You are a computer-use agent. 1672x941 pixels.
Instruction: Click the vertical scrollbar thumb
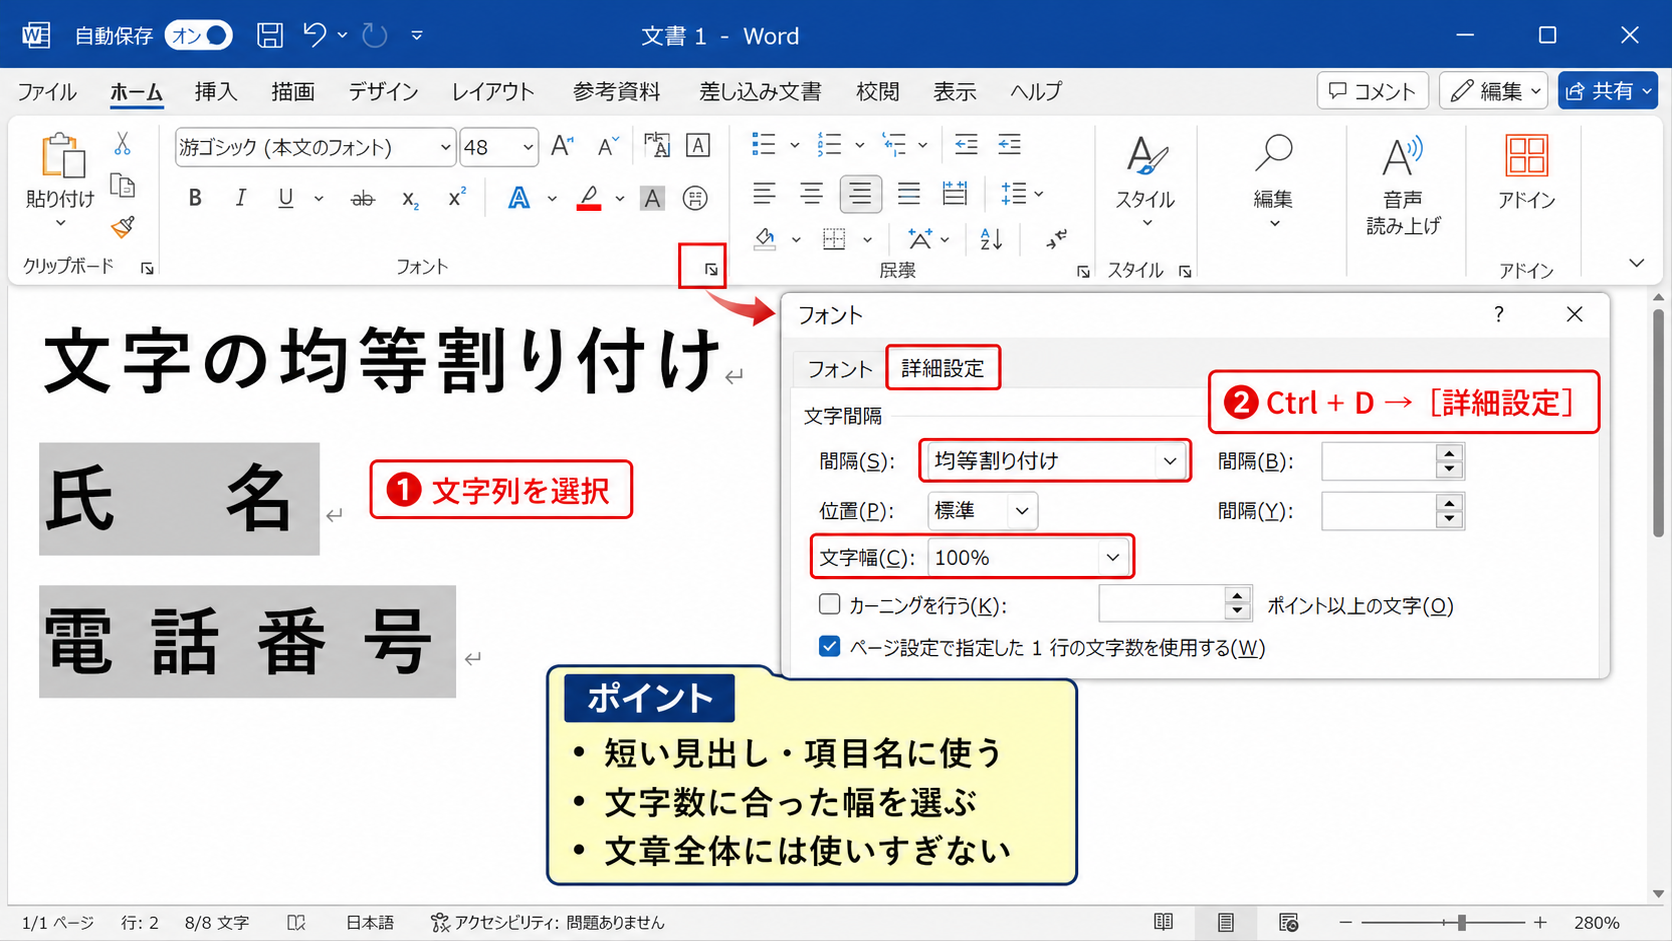pyautogui.click(x=1658, y=422)
